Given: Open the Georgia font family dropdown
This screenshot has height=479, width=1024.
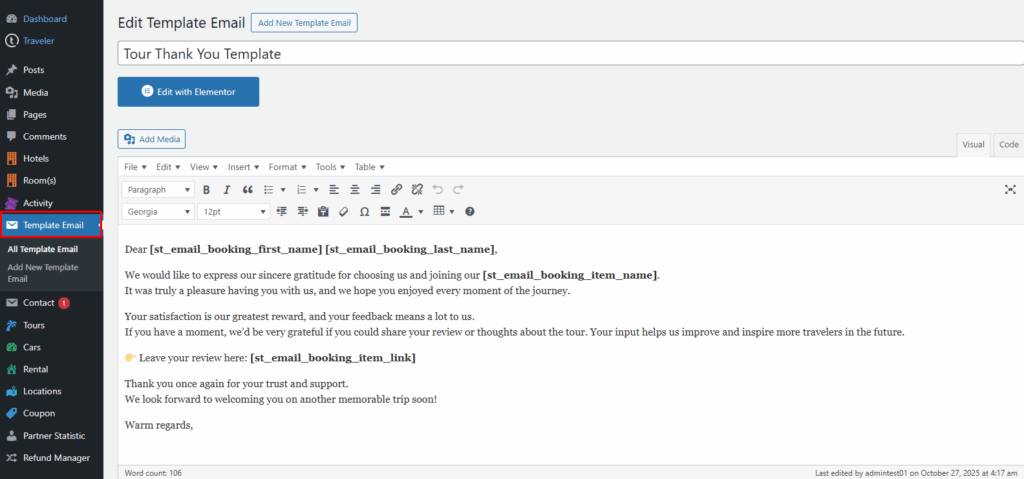Looking at the screenshot, I should tap(158, 212).
